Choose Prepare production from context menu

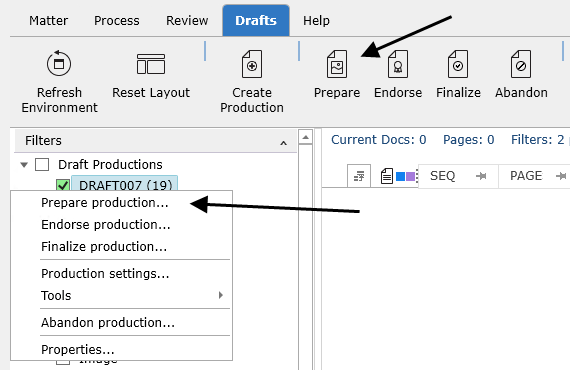122,203
